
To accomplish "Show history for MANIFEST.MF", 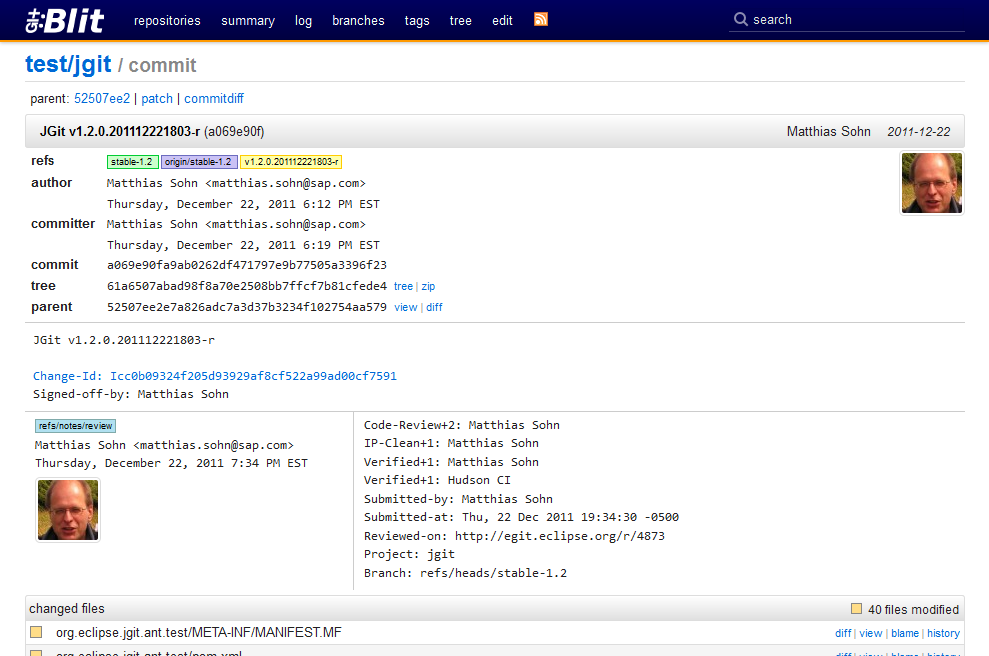I will click(944, 633).
